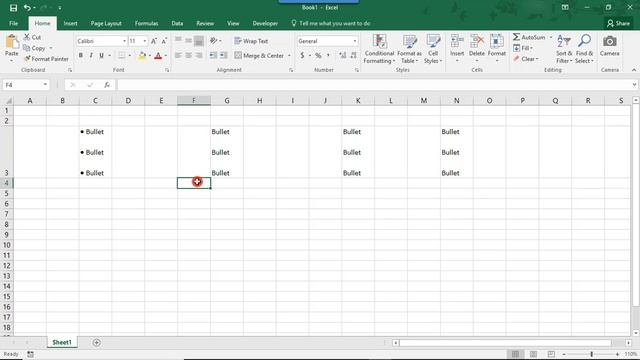640x360 pixels.
Task: Middle align cell content
Action: 188,40
